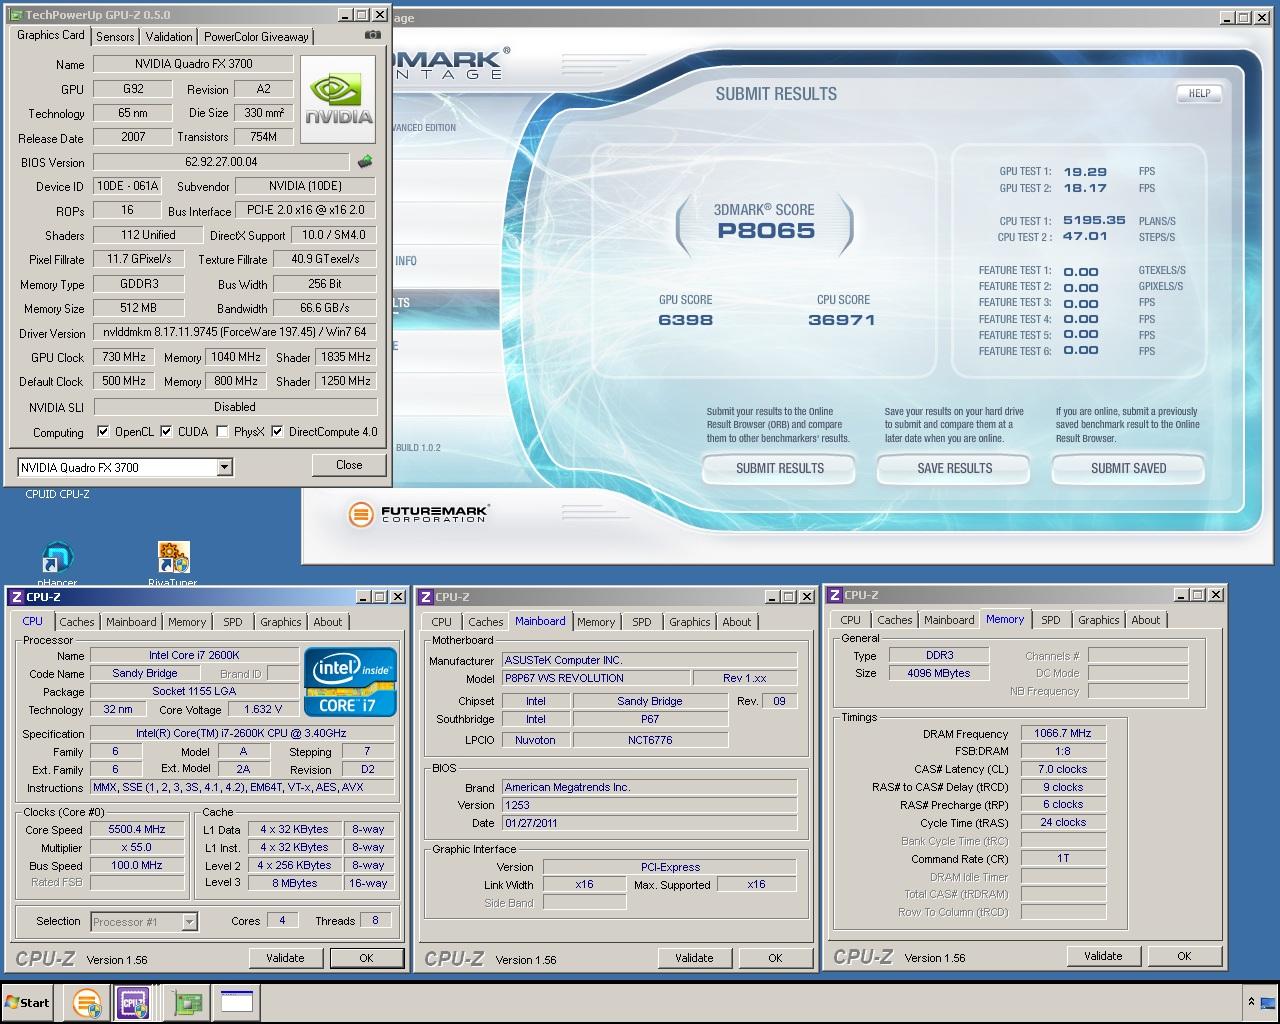
Task: Expand the system tray hidden icons chevron
Action: click(x=1251, y=1001)
